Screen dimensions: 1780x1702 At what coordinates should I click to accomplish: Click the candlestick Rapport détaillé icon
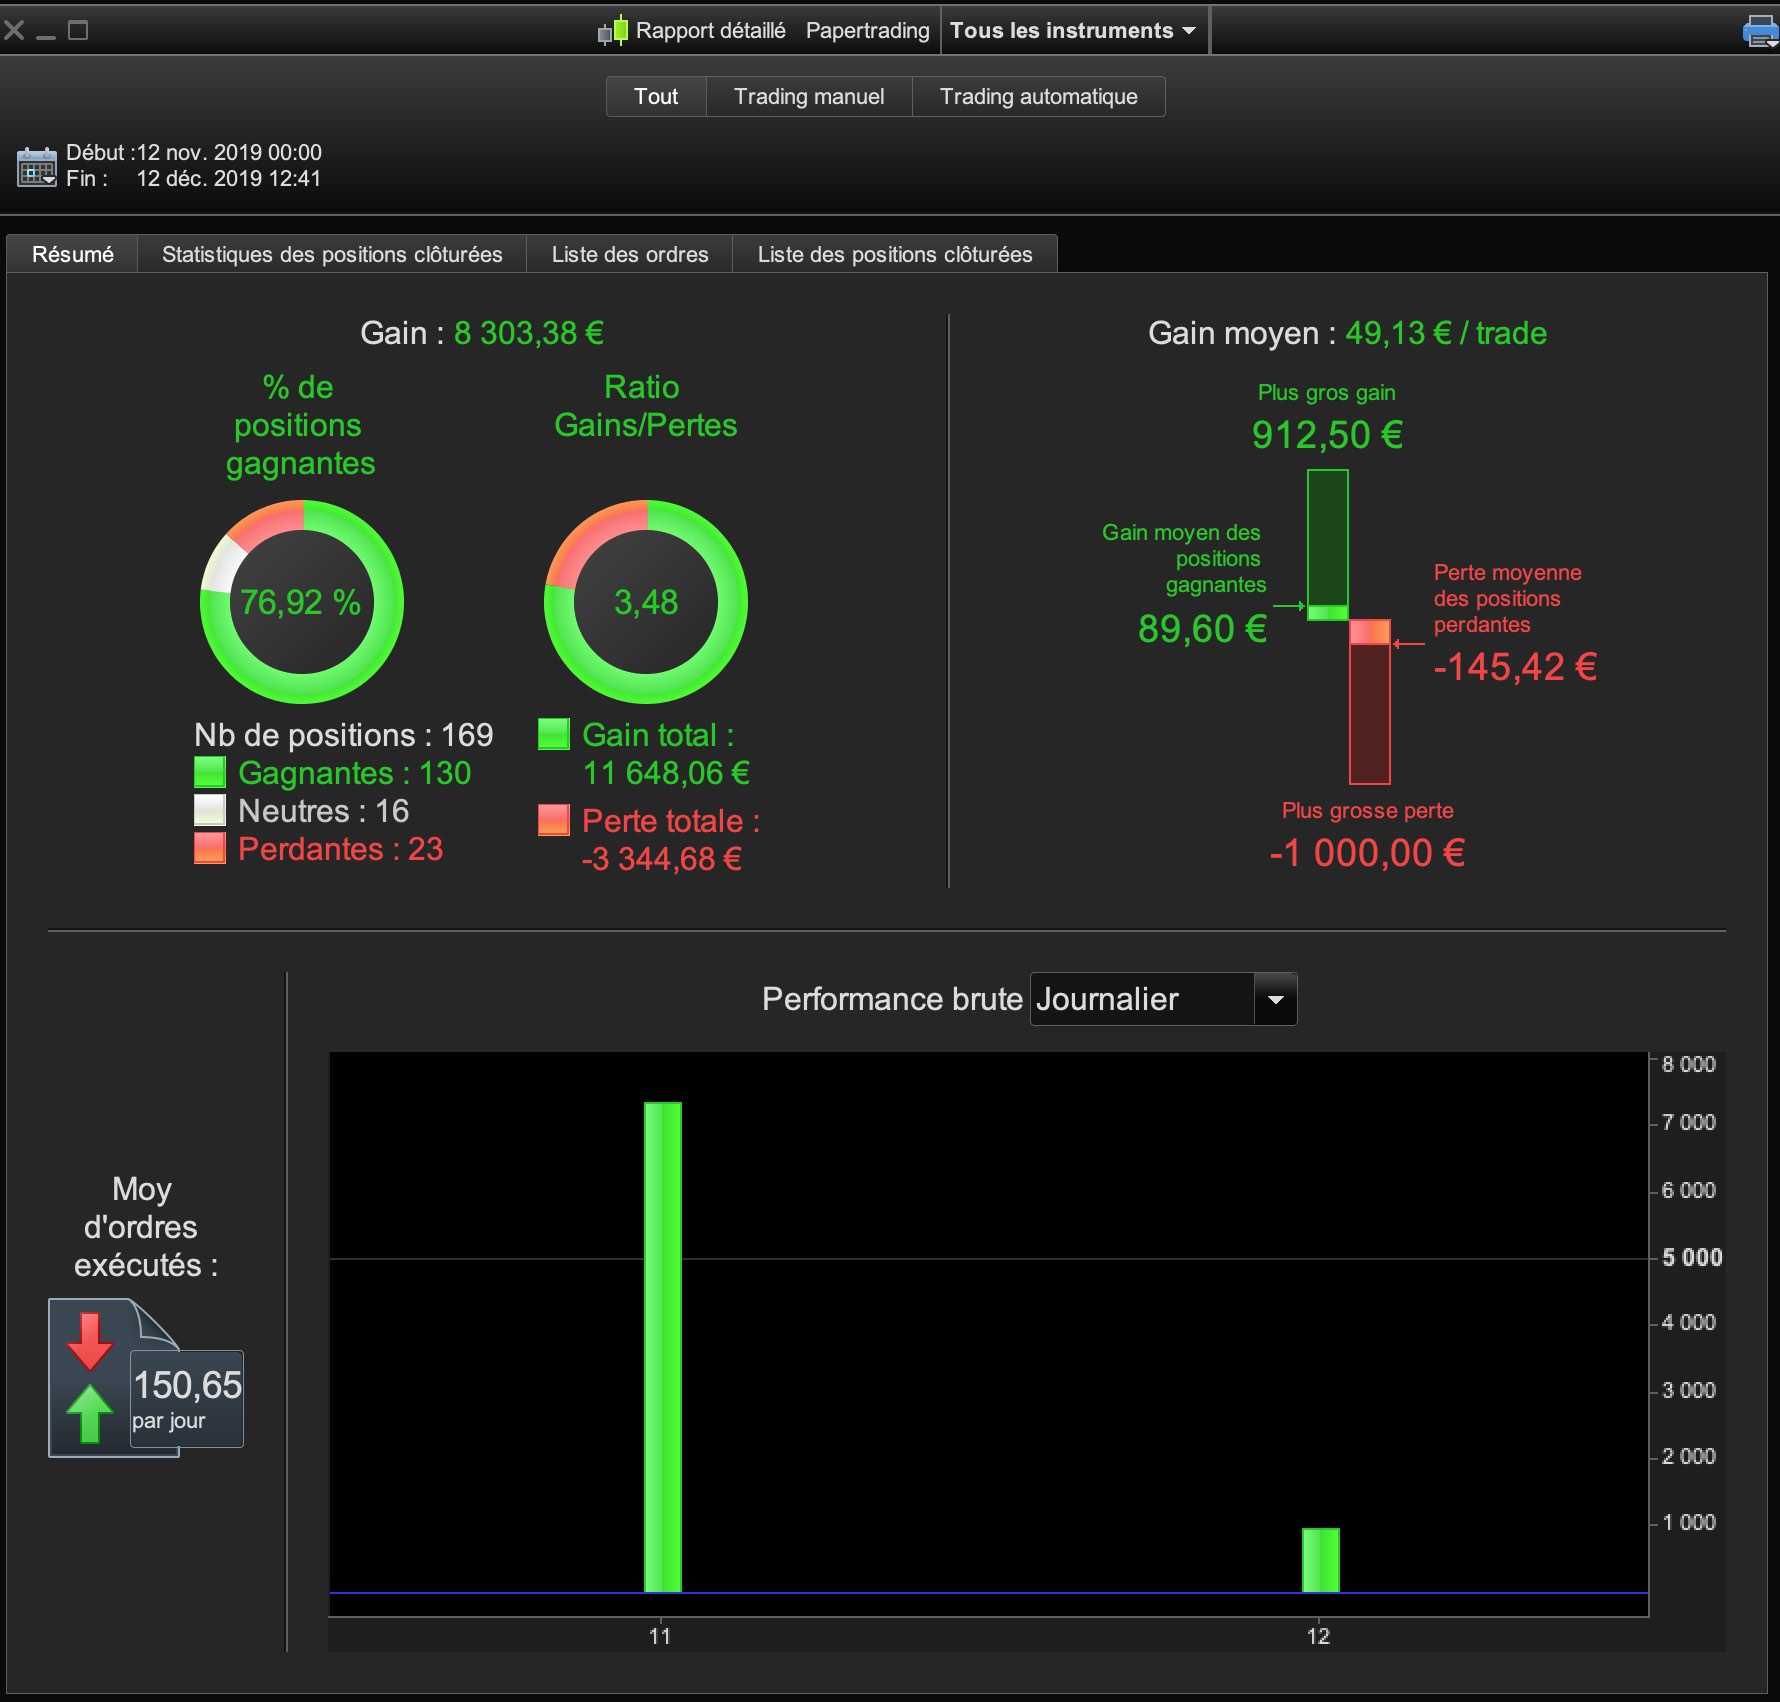pos(613,31)
